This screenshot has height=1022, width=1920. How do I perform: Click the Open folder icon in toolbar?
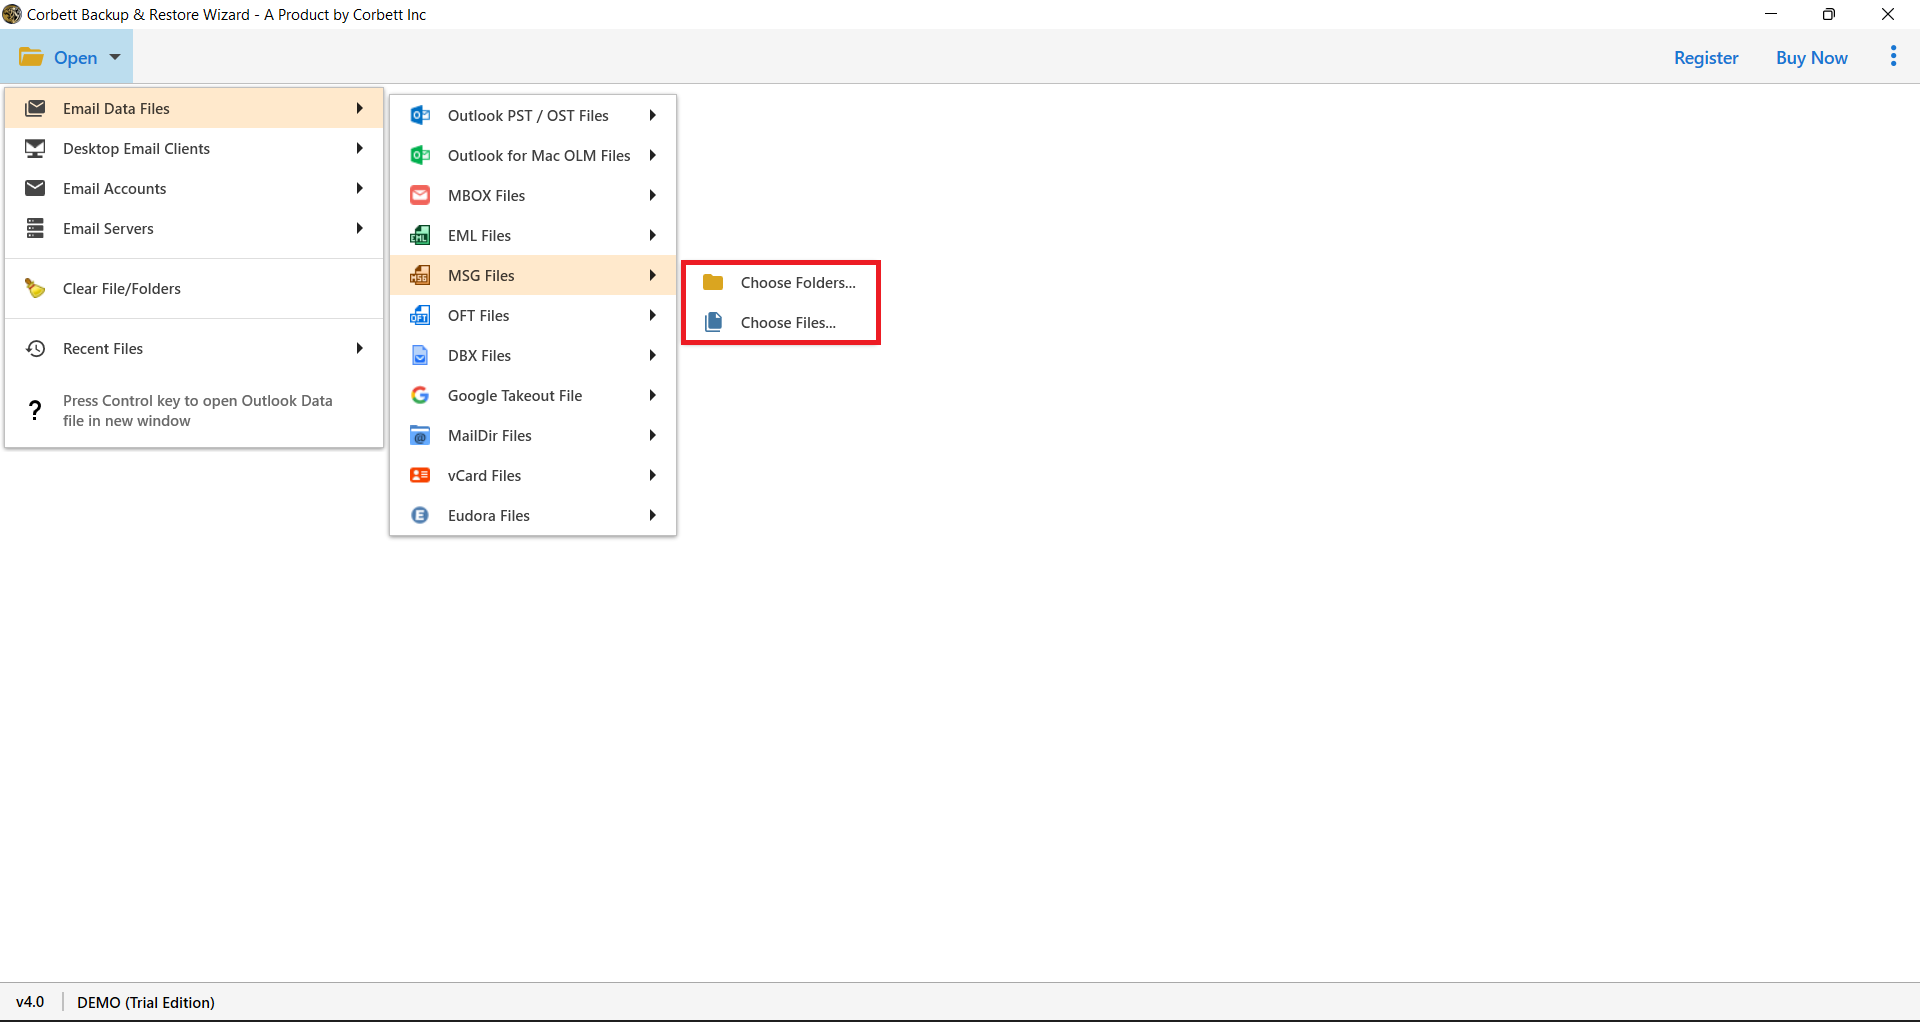[x=31, y=57]
